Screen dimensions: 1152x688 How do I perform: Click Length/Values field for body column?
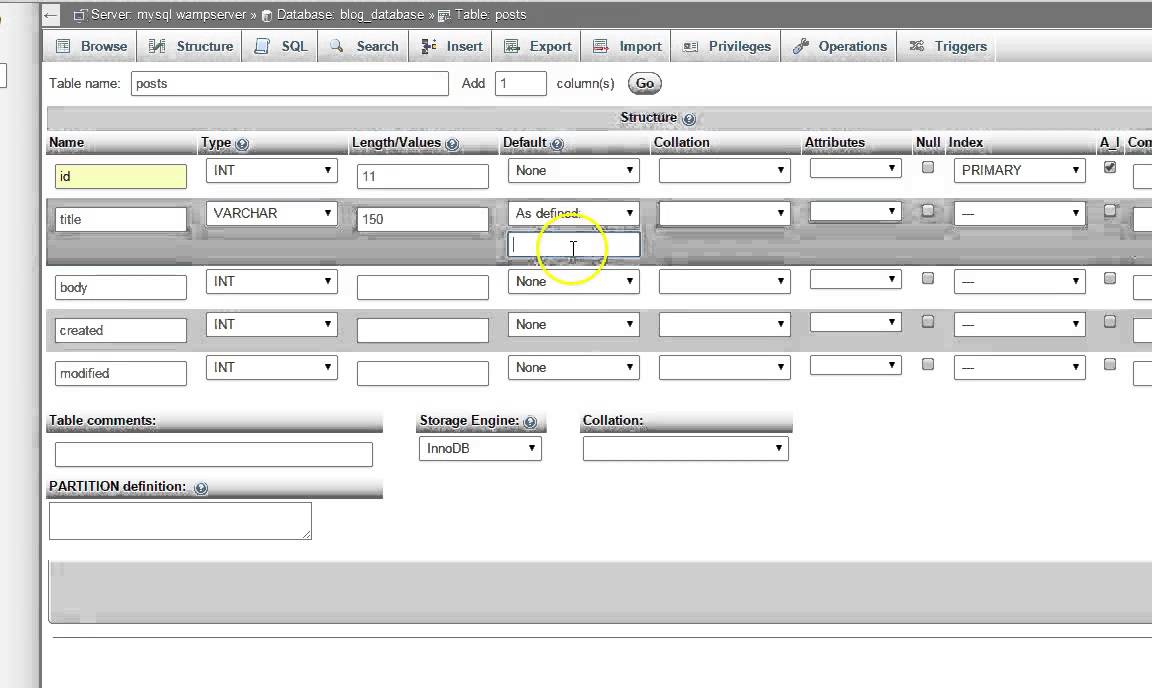pos(422,287)
